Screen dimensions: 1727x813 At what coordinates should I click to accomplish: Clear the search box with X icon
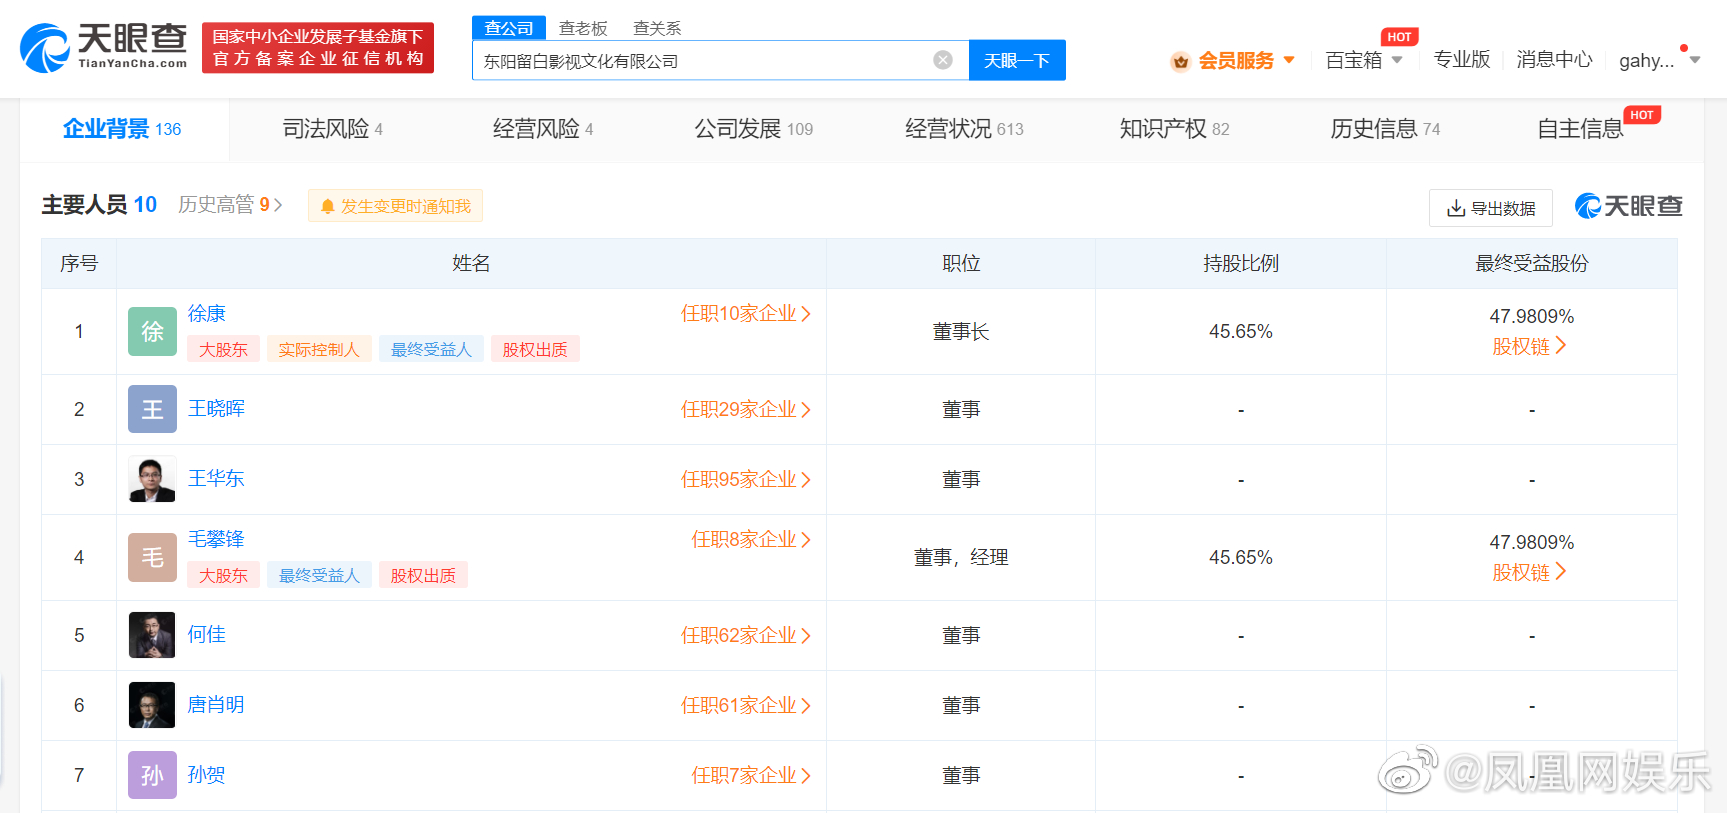(942, 60)
